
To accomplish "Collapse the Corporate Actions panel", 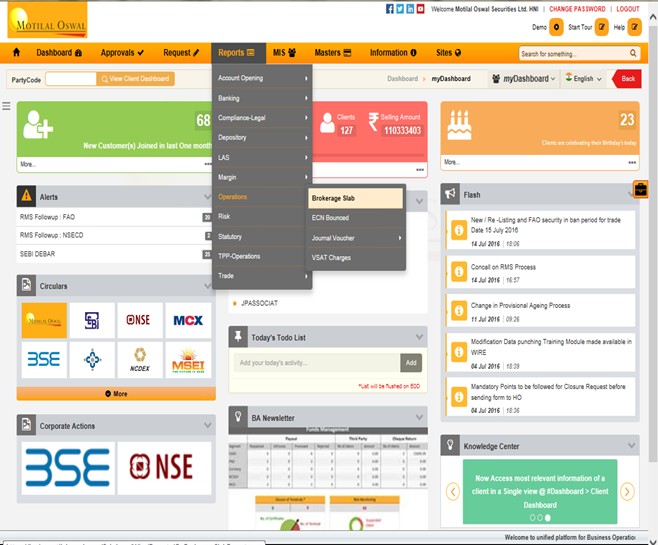I will 207,425.
